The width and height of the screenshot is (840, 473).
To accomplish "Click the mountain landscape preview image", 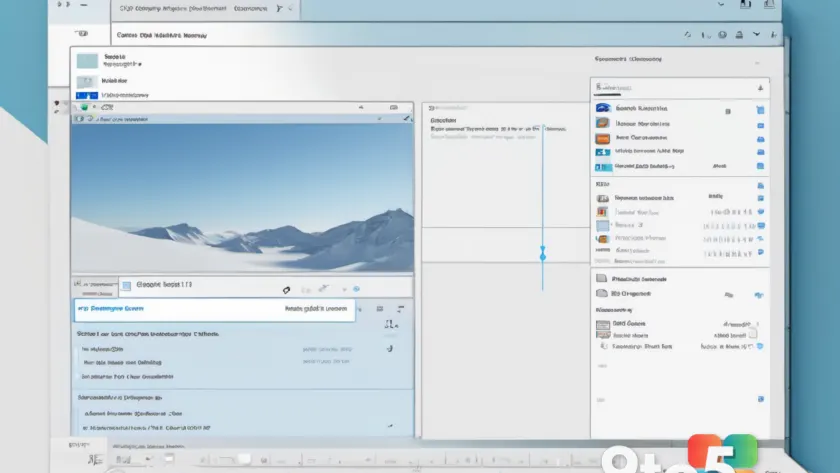I will pyautogui.click(x=243, y=198).
